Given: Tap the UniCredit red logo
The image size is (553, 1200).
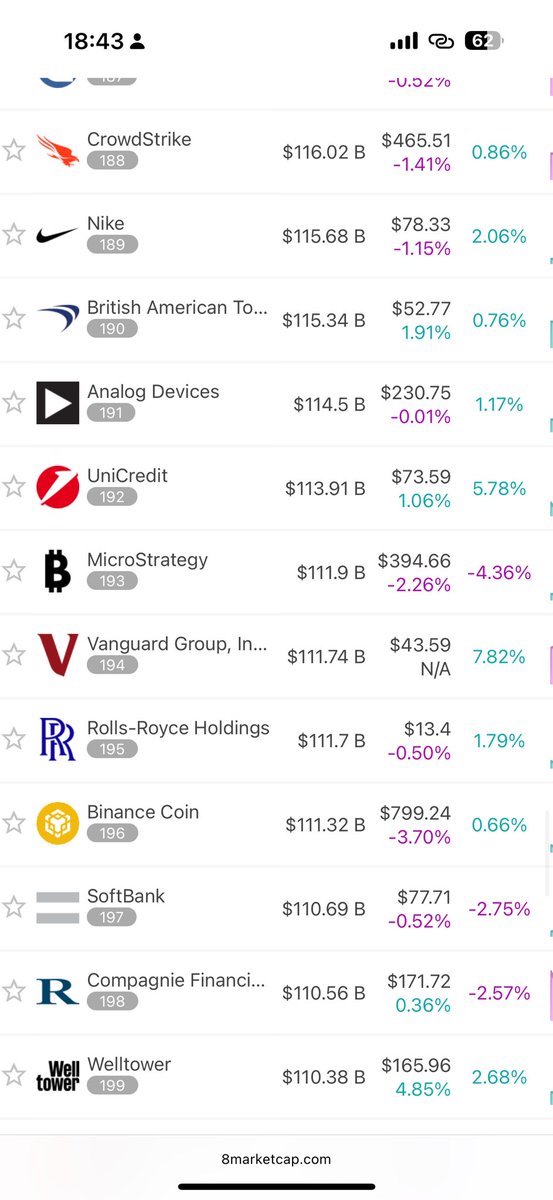Looking at the screenshot, I should (x=57, y=487).
